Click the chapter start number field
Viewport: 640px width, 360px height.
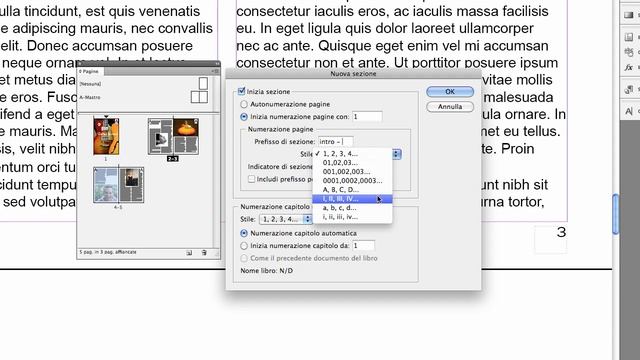point(363,246)
